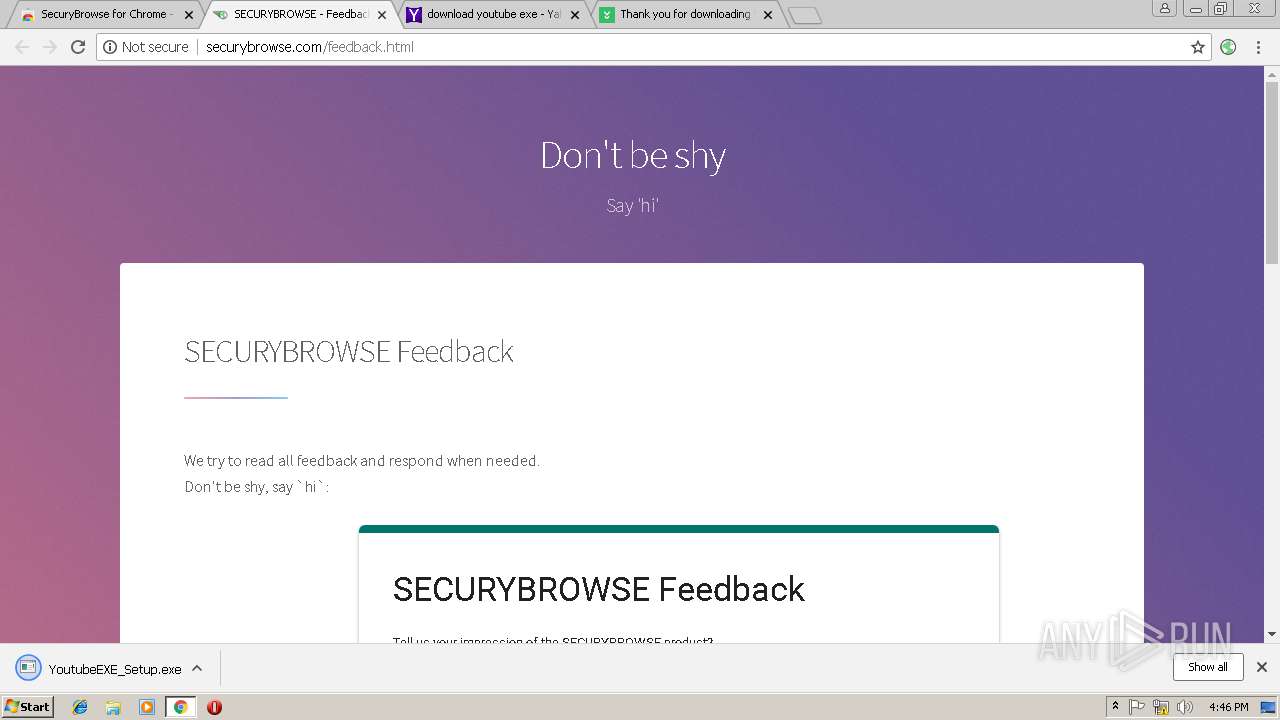
Task: Click the SECURYBROWSE Feedback section heading
Action: (x=349, y=351)
